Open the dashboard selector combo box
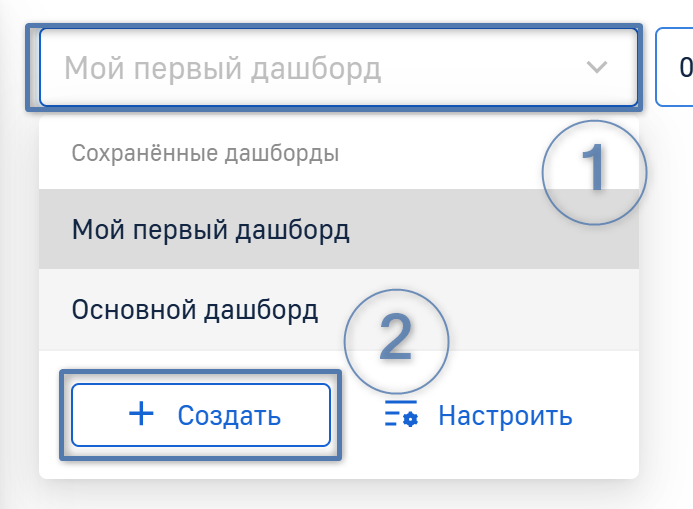The image size is (693, 509). coord(337,68)
